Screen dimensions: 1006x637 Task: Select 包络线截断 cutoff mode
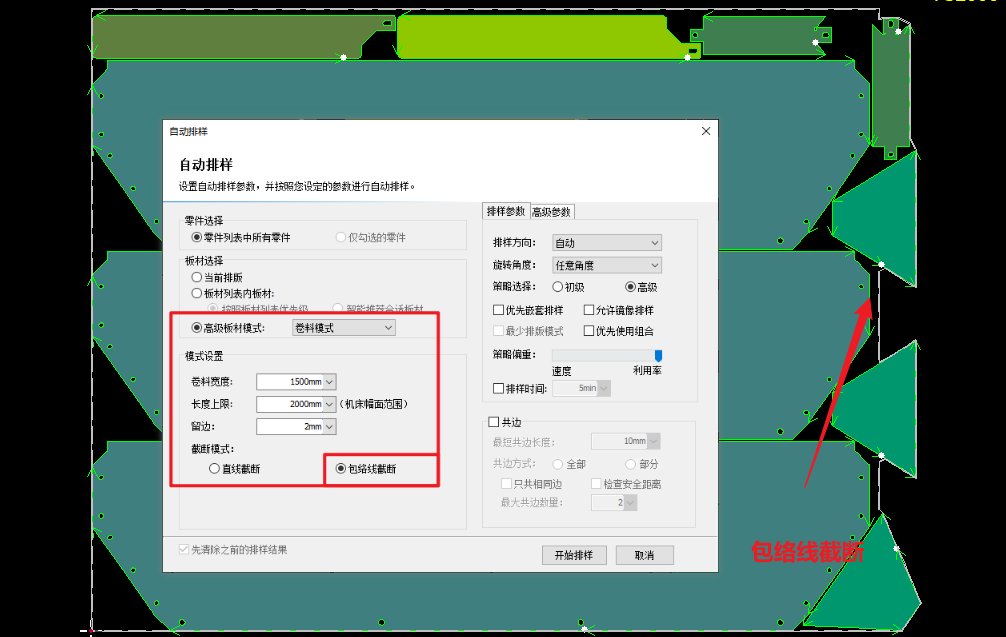point(341,468)
